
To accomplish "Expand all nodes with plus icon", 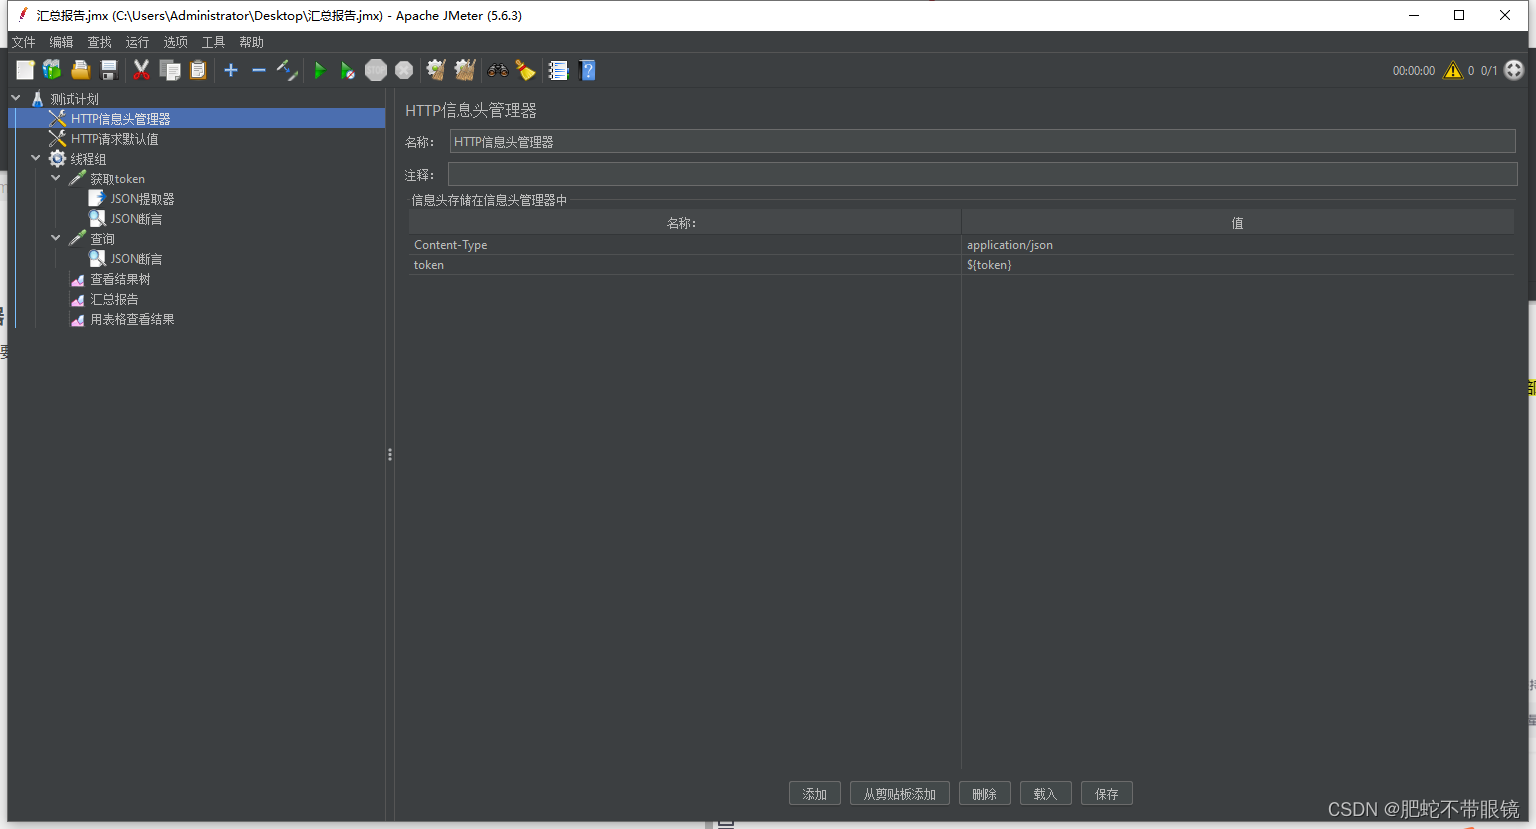I will (x=231, y=70).
